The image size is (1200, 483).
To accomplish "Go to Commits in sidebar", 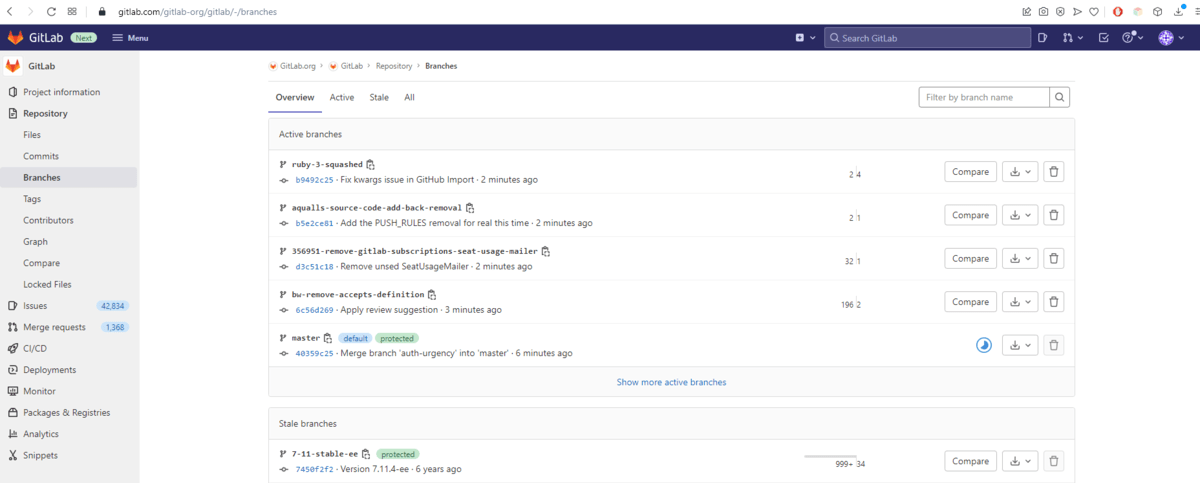I will pos(41,156).
